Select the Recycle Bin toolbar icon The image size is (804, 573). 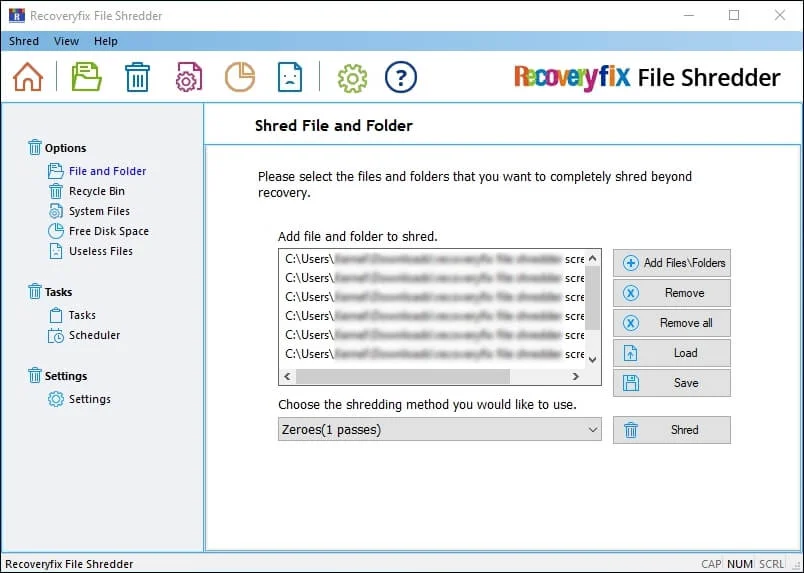point(137,77)
